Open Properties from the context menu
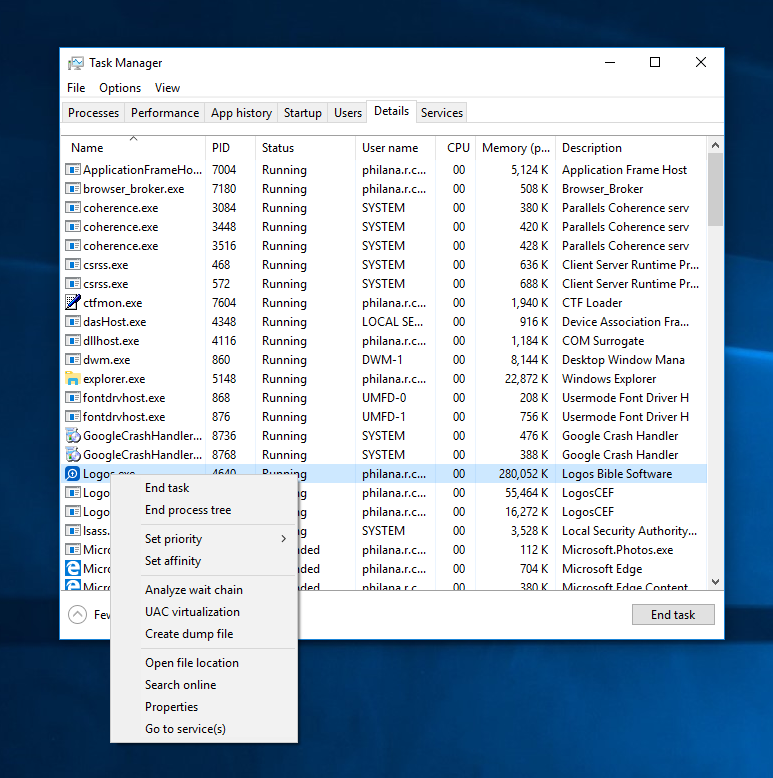Screen dimensions: 773x778 (204, 707)
